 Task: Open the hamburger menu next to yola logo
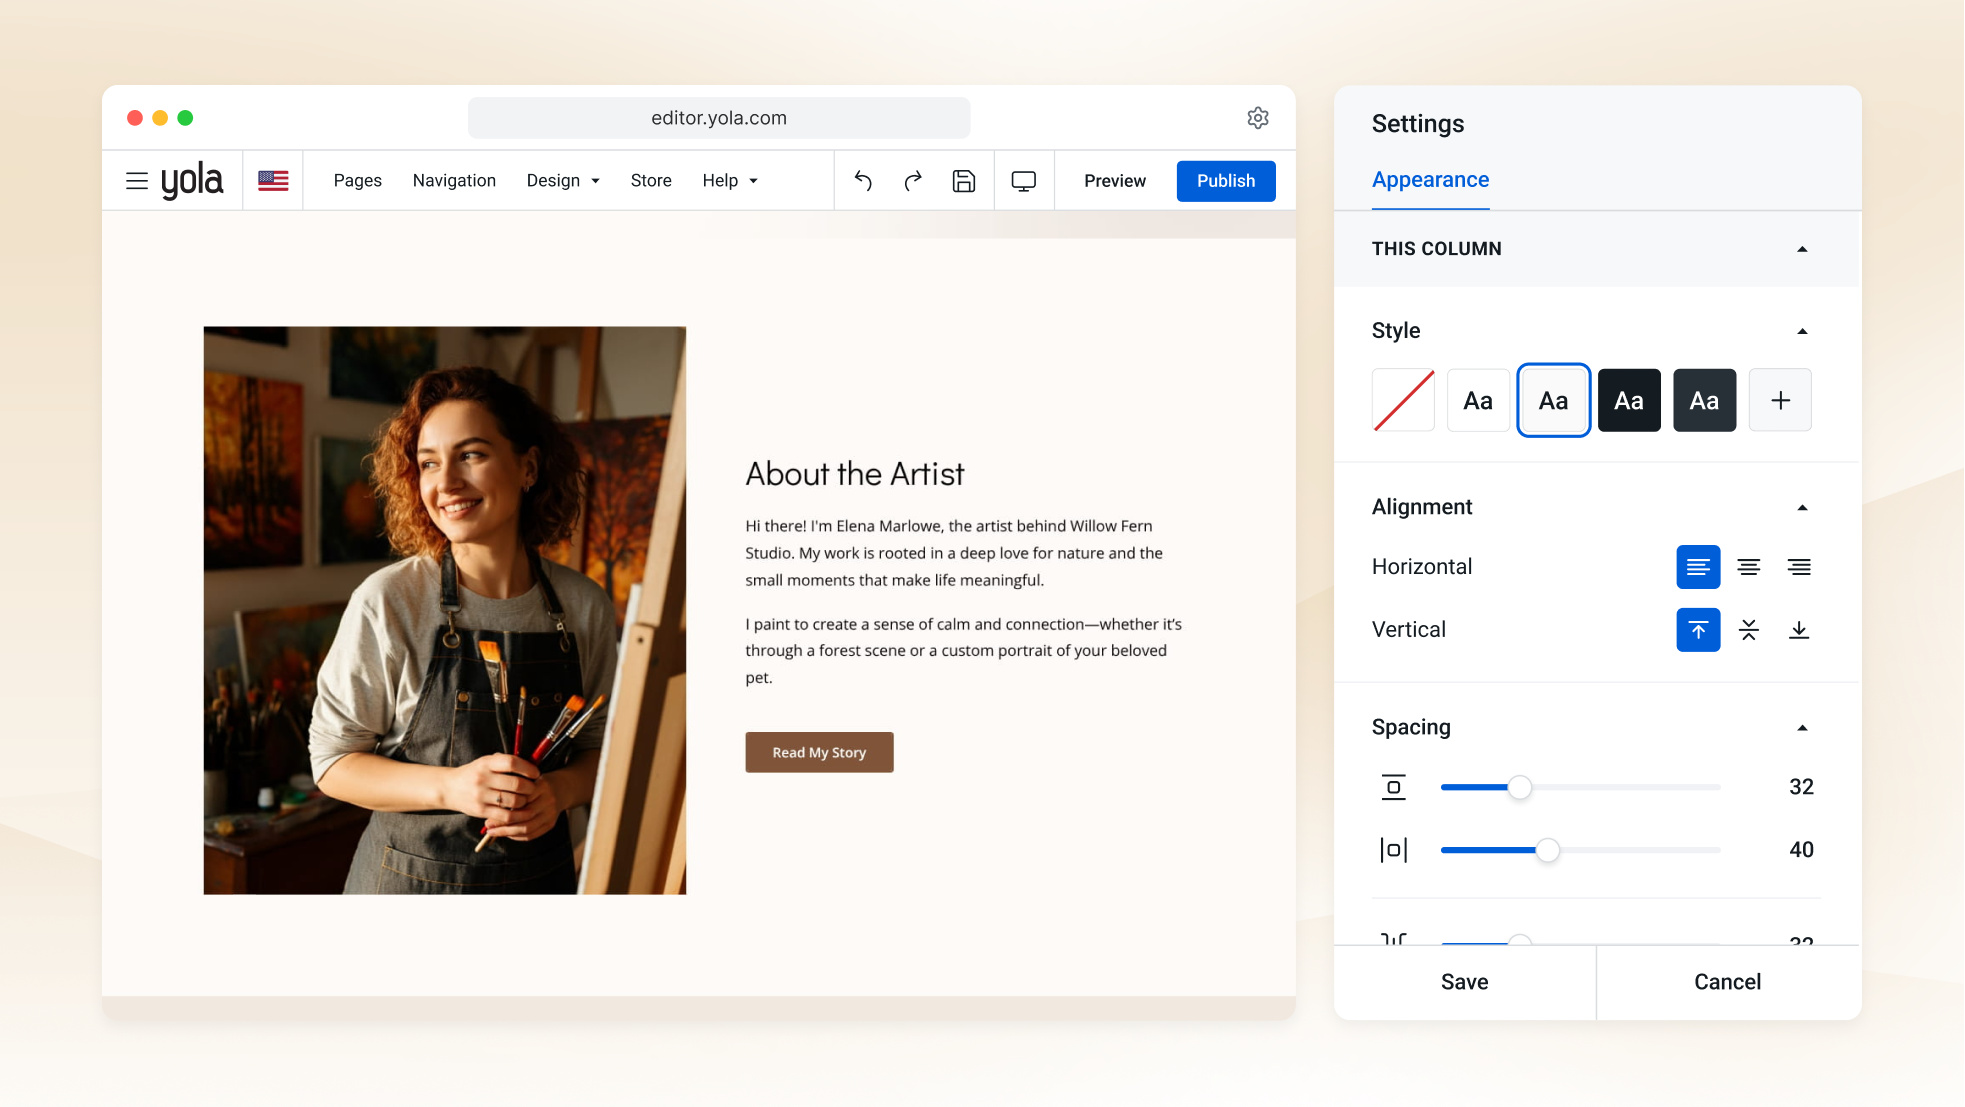click(137, 181)
